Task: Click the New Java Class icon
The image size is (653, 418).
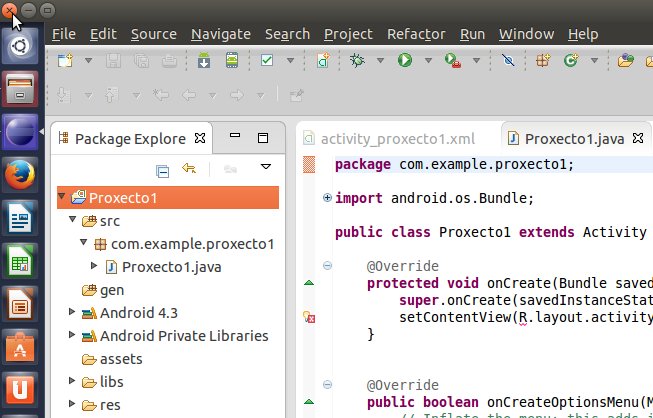Action: pyautogui.click(x=571, y=61)
